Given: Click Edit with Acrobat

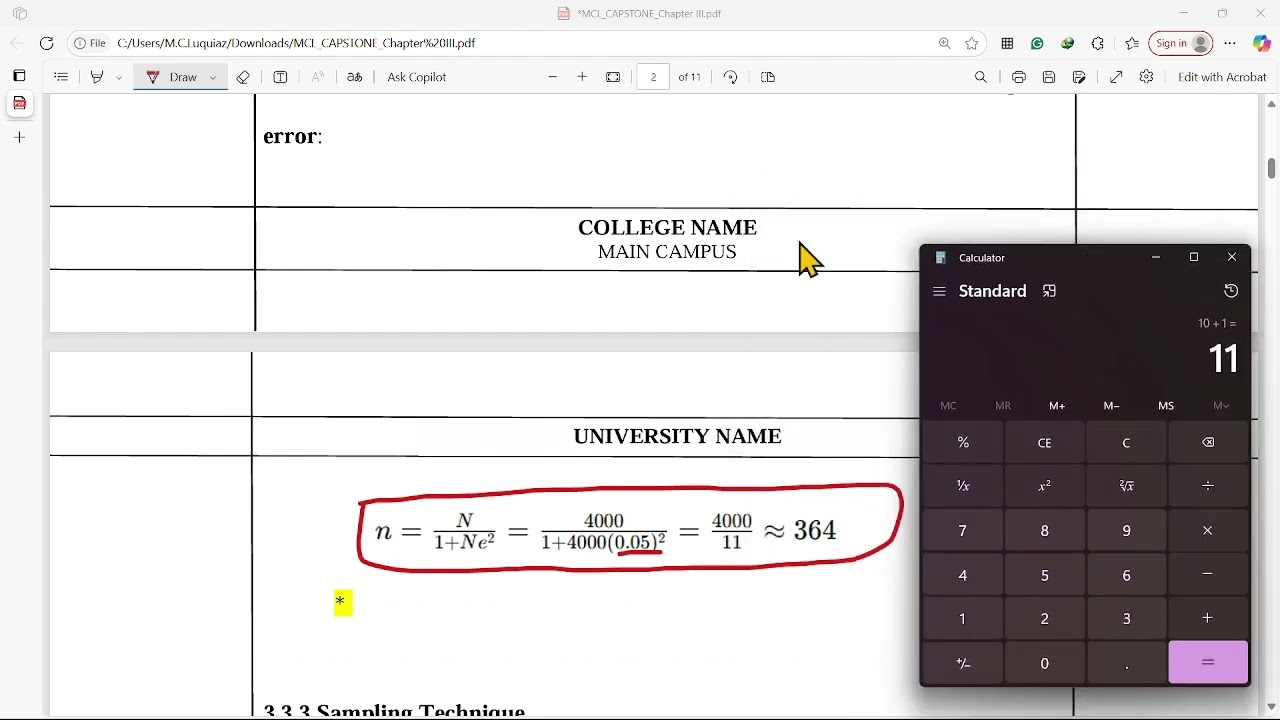Looking at the screenshot, I should [x=1222, y=77].
